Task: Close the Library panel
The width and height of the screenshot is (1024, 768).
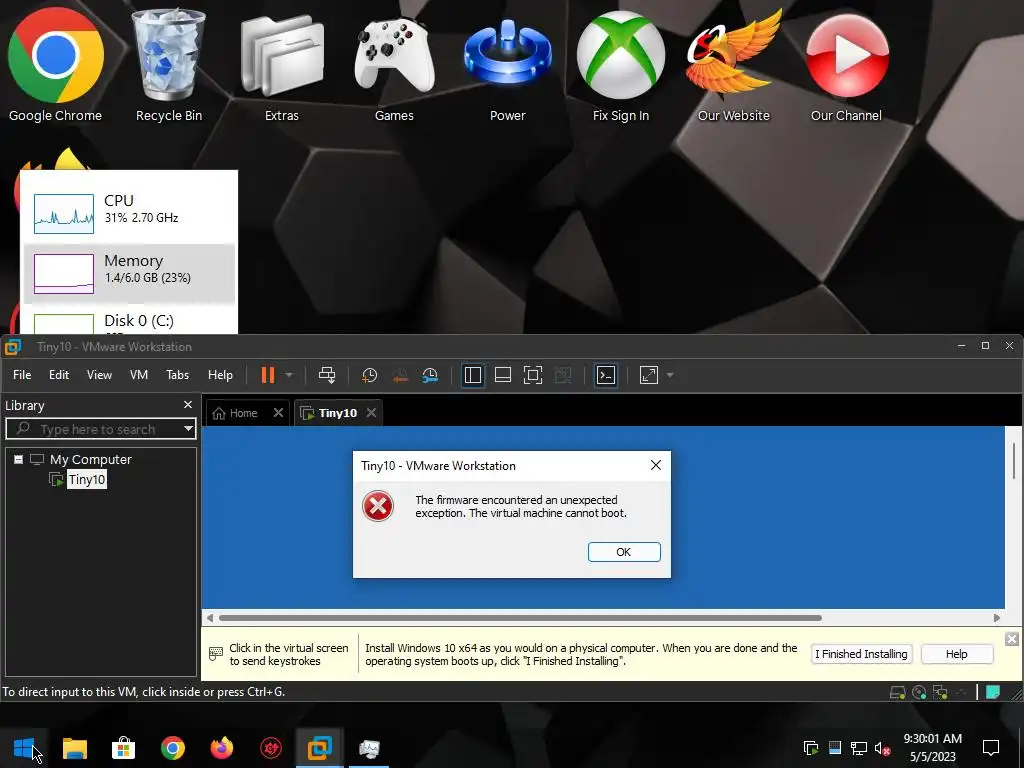Action: pyautogui.click(x=188, y=405)
